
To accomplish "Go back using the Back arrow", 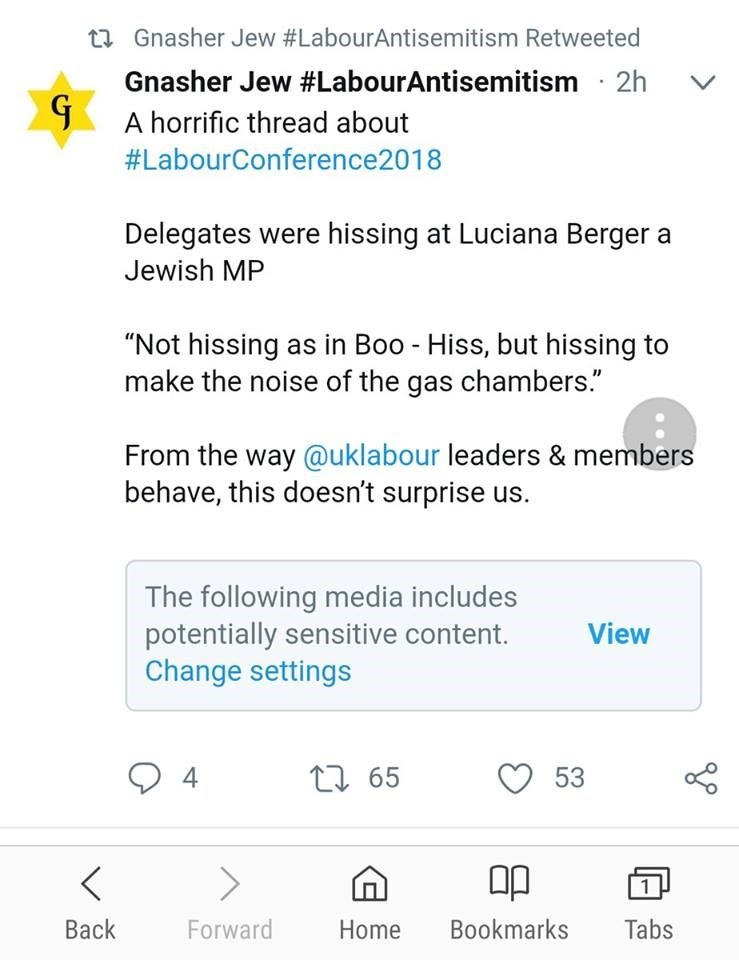I will click(x=90, y=883).
